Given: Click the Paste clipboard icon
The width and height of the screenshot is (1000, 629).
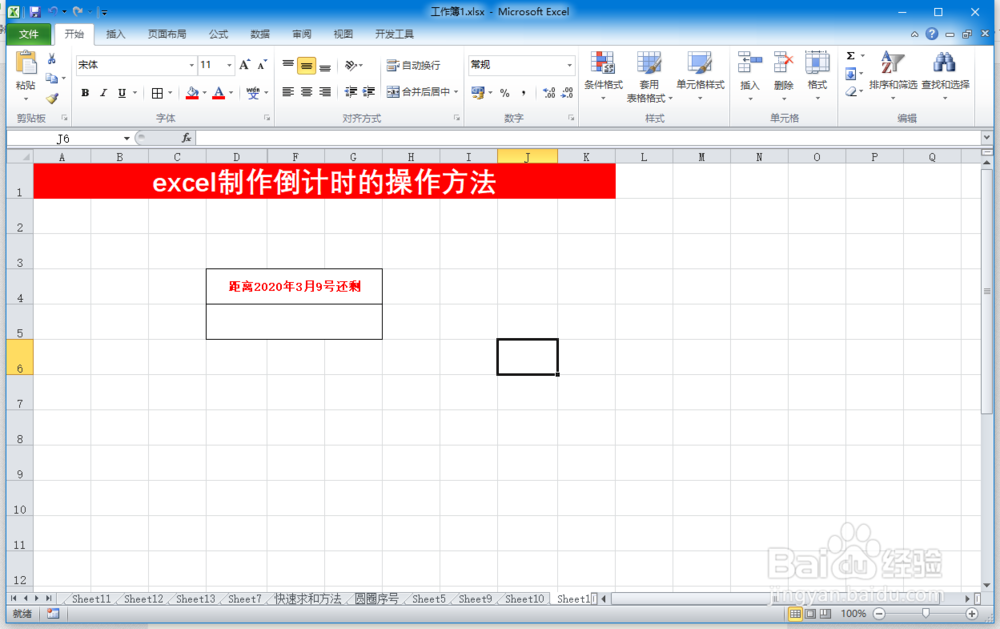Looking at the screenshot, I should click(26, 63).
